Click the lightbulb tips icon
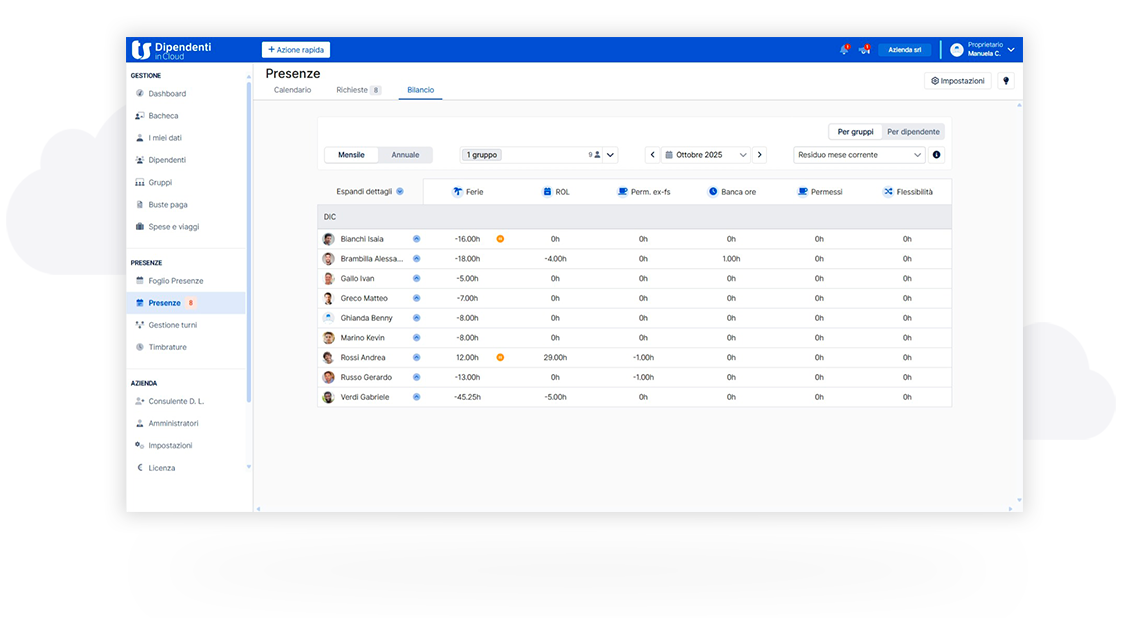 [1006, 81]
